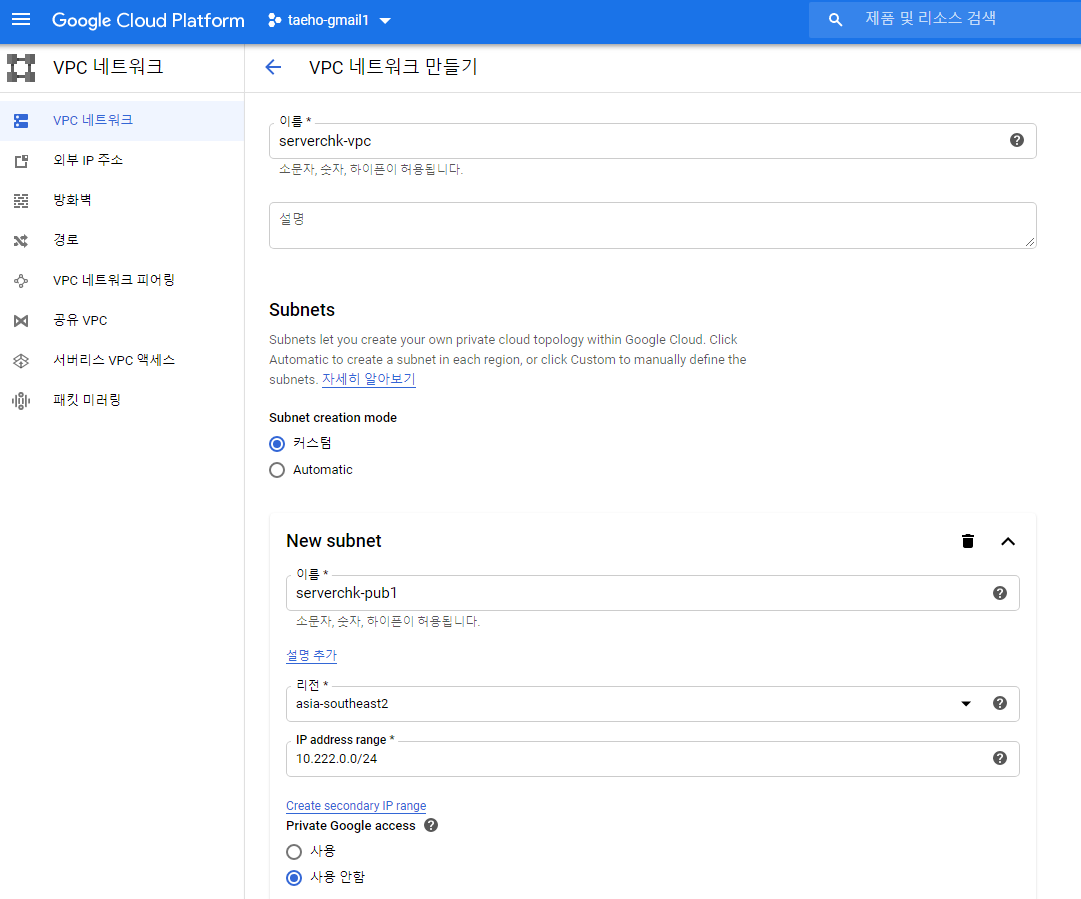Image resolution: width=1081 pixels, height=899 pixels.
Task: Open help for the subnet name field
Action: coord(1000,594)
